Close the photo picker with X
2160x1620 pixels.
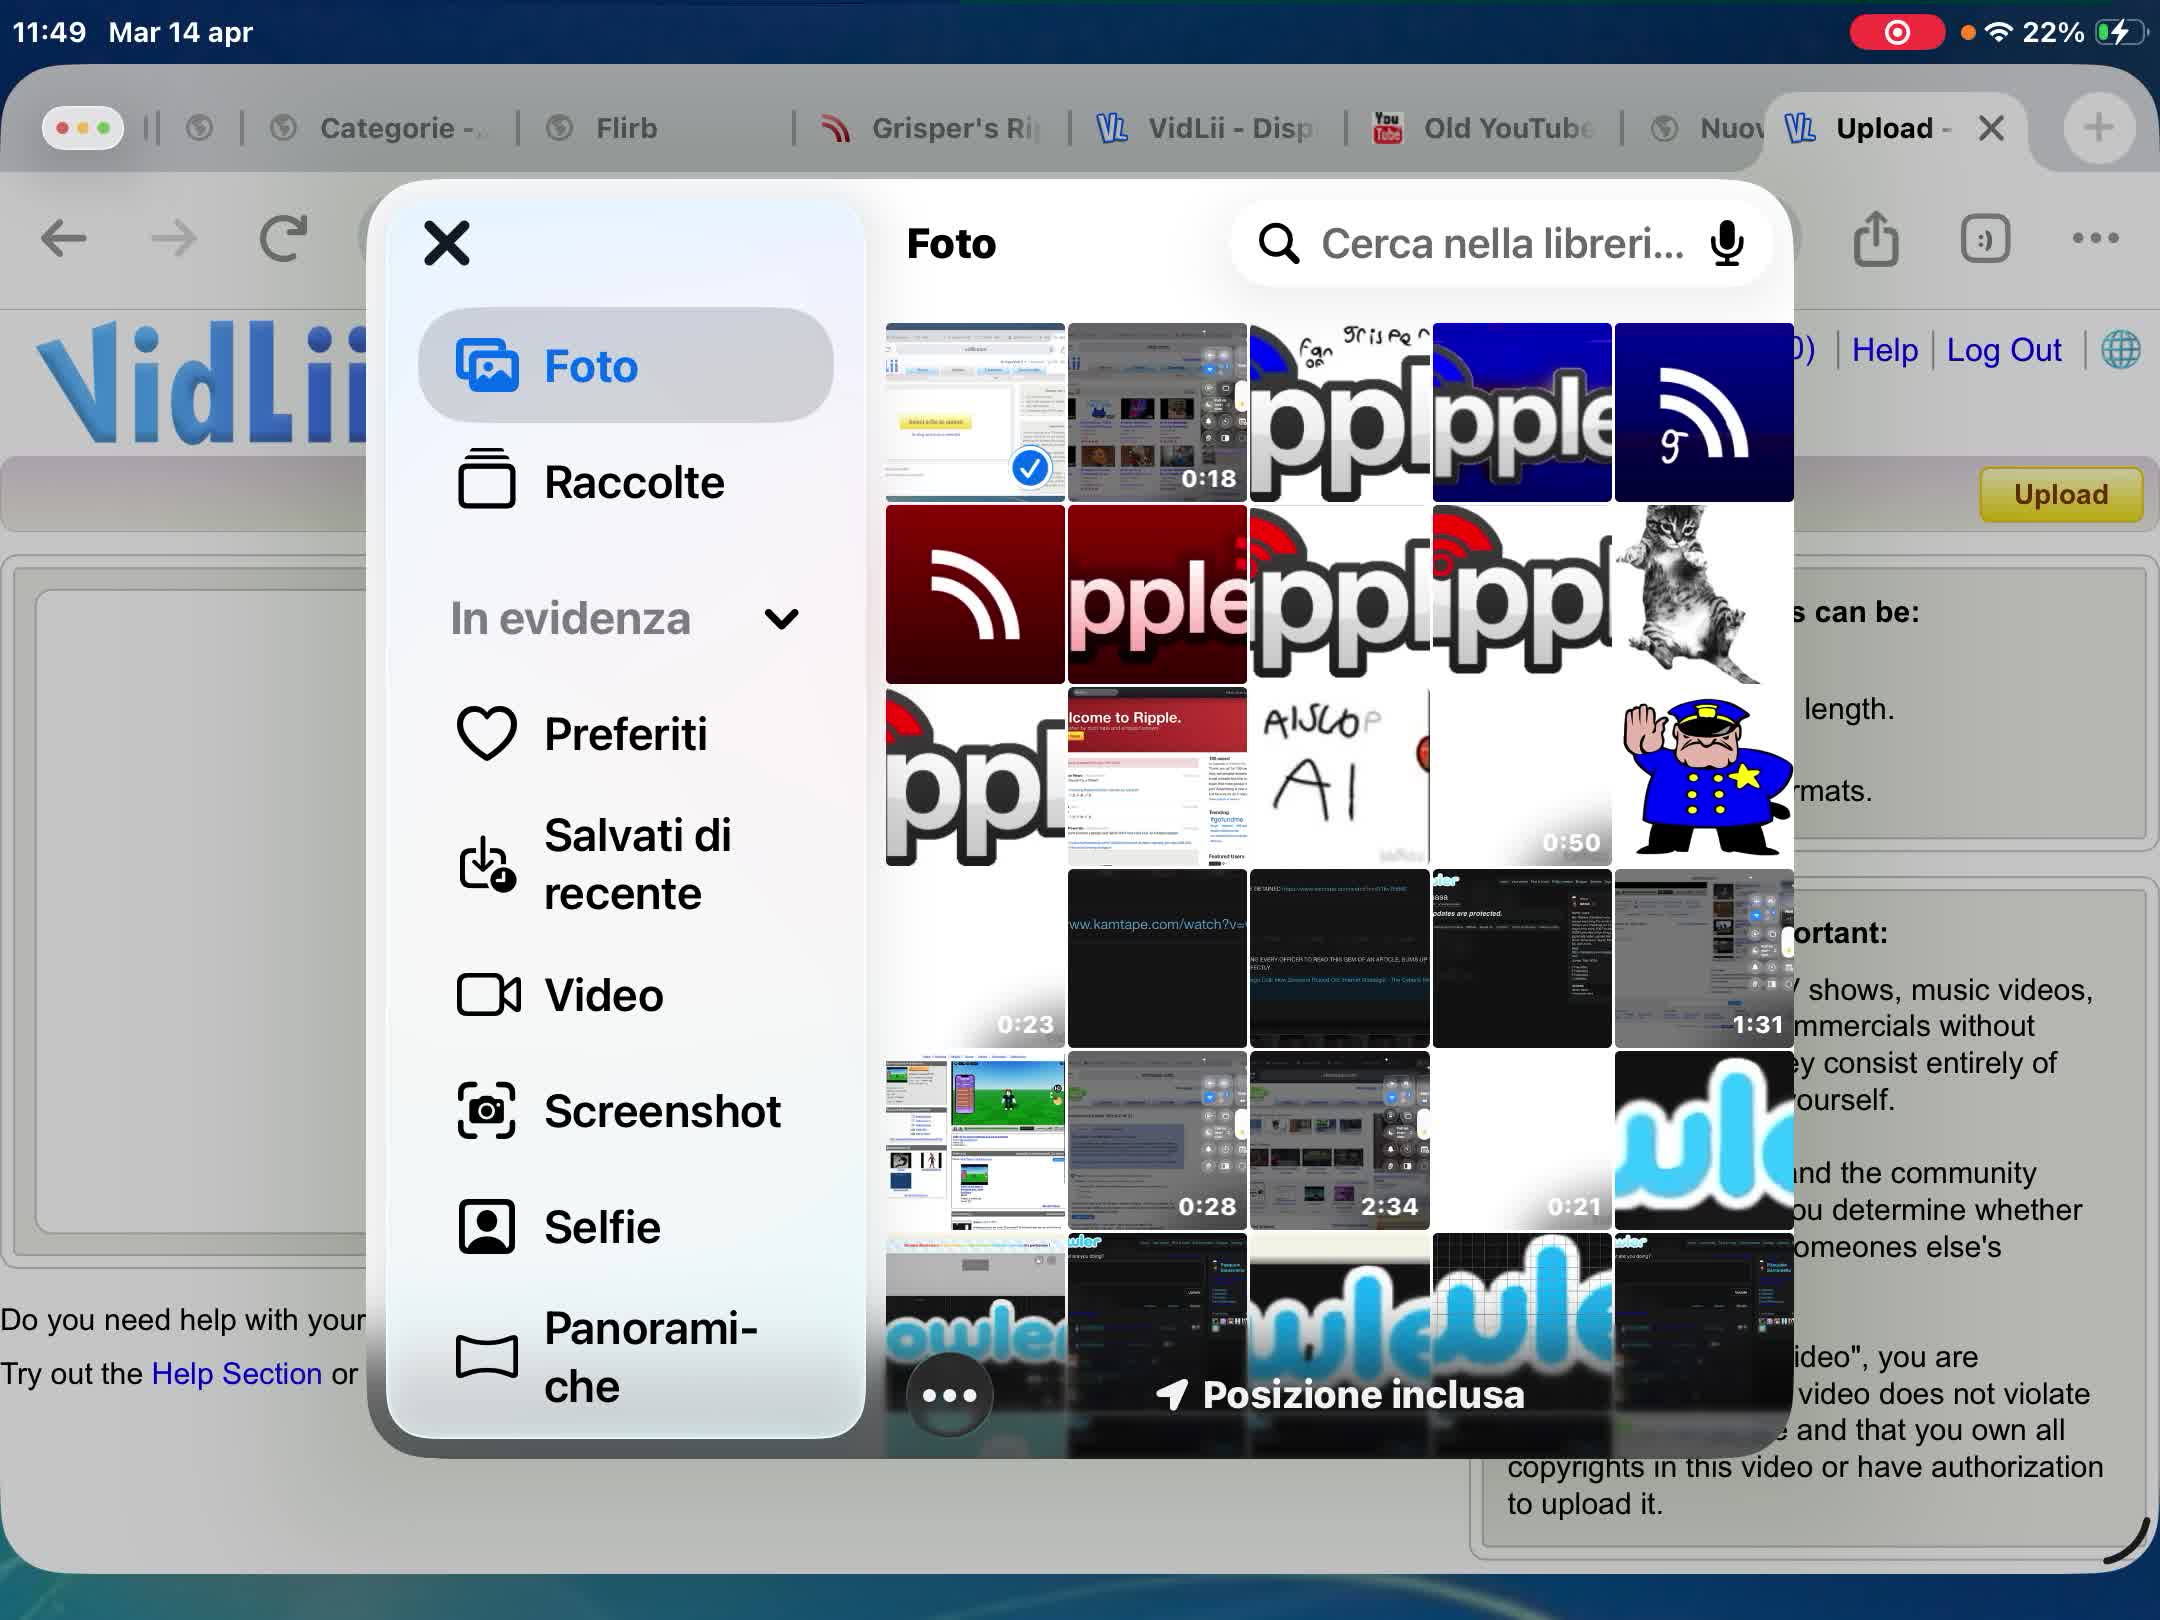click(x=446, y=243)
